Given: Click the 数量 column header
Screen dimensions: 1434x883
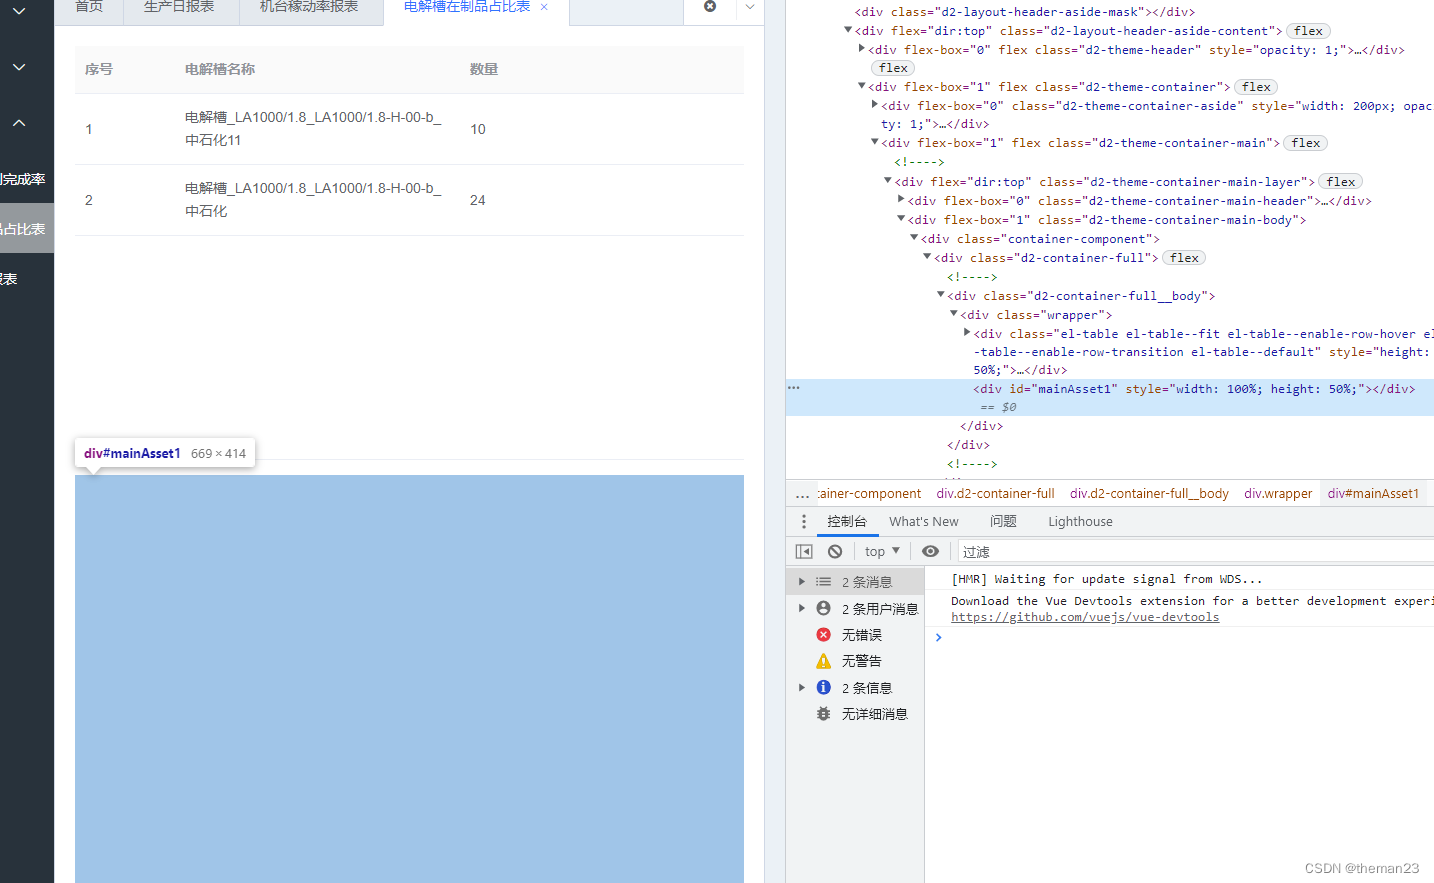Looking at the screenshot, I should 484,70.
